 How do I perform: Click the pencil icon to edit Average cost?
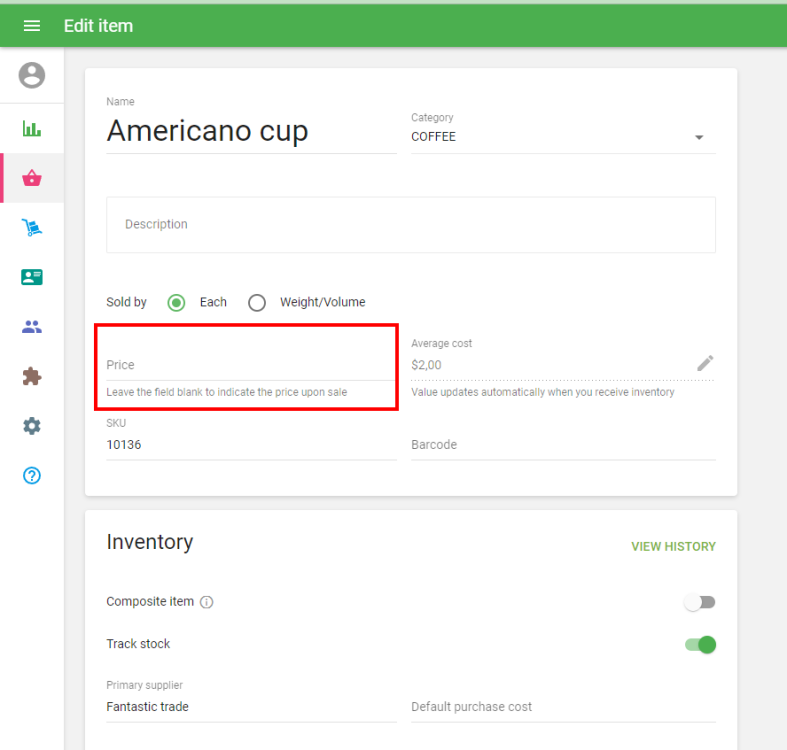click(x=705, y=363)
